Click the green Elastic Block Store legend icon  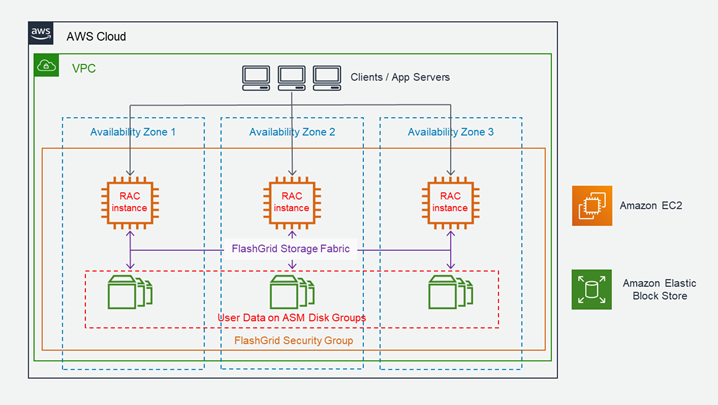(x=592, y=290)
